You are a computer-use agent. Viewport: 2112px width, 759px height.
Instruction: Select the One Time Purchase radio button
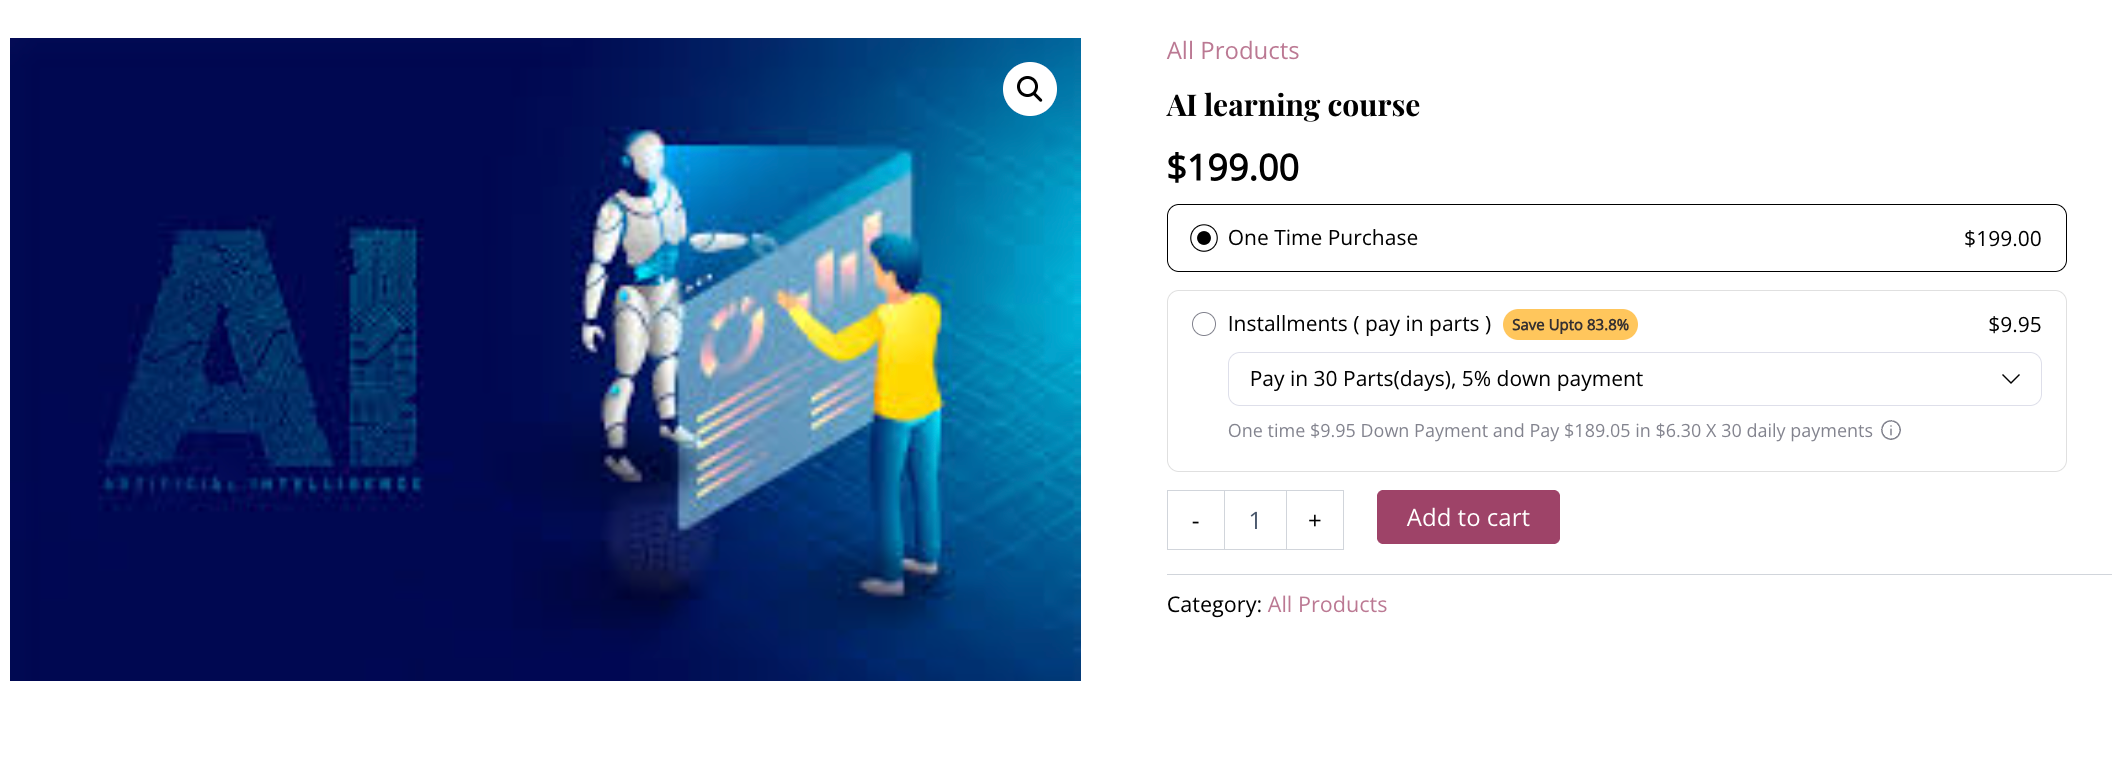click(x=1203, y=238)
